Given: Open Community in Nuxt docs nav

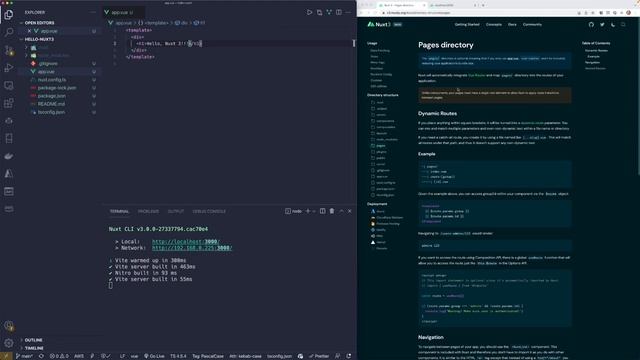Looking at the screenshot, I should tap(532, 24).
